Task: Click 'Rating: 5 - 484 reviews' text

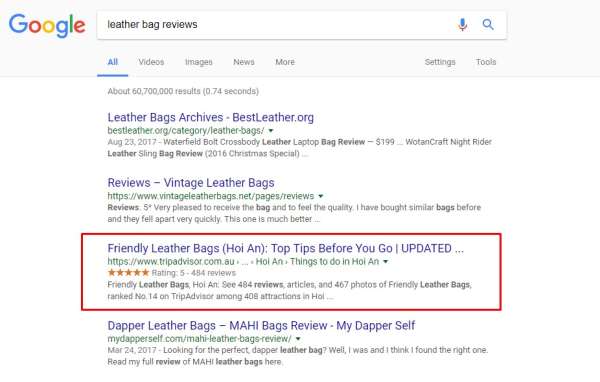Action: coord(194,273)
